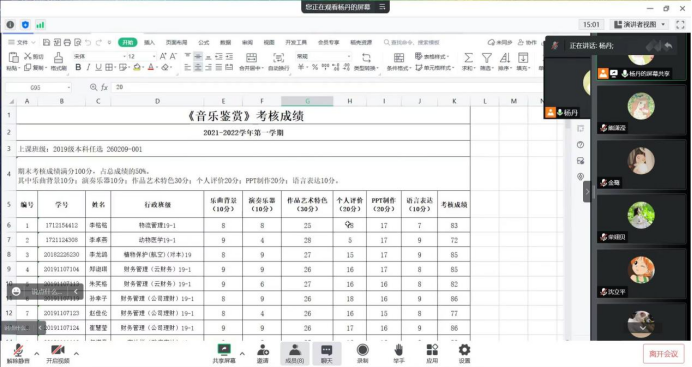The width and height of the screenshot is (692, 367).
Task: Raise hand using the 举手 icon
Action: pos(399,354)
